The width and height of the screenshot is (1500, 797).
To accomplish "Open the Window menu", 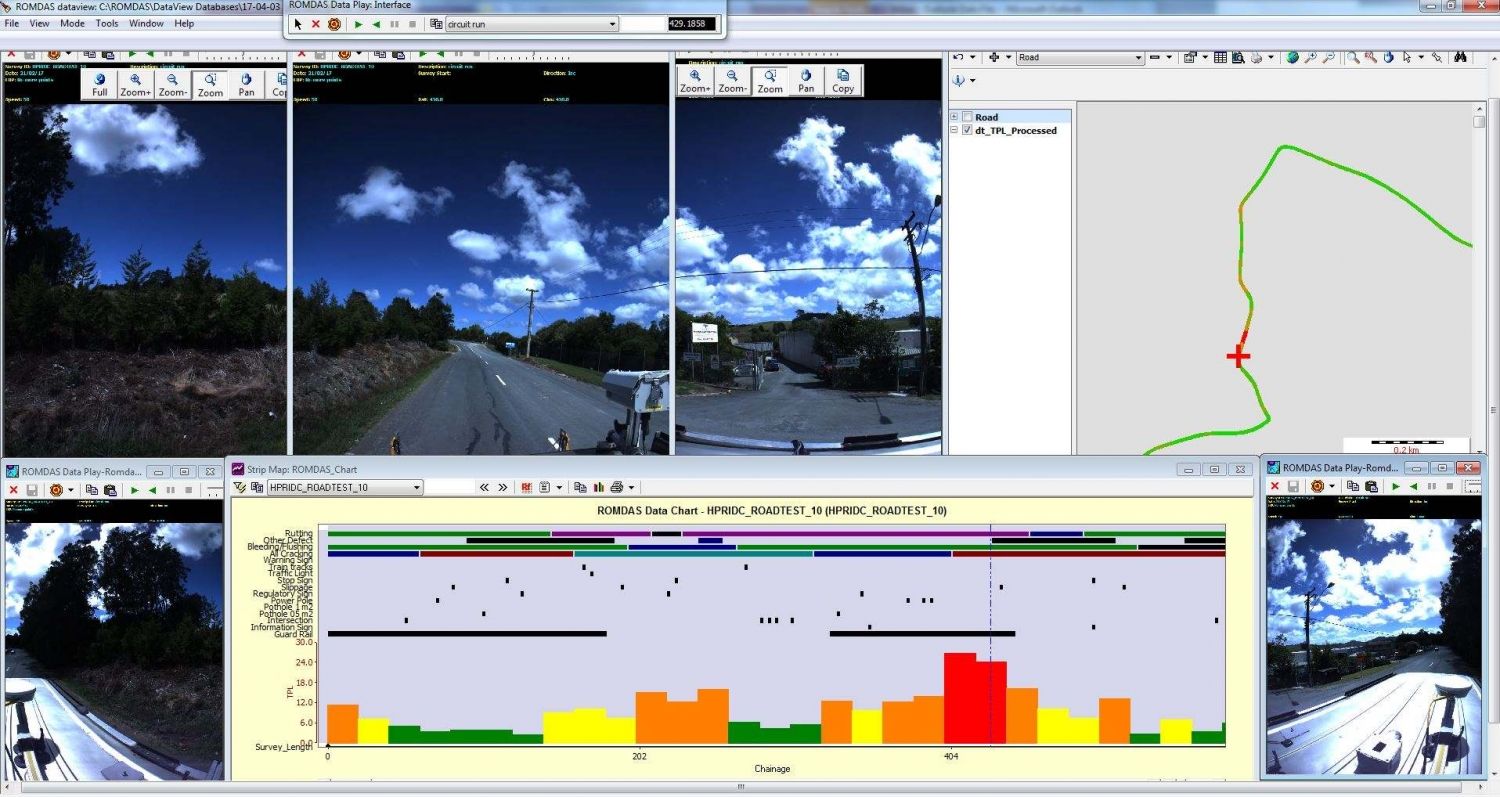I will pos(146,23).
